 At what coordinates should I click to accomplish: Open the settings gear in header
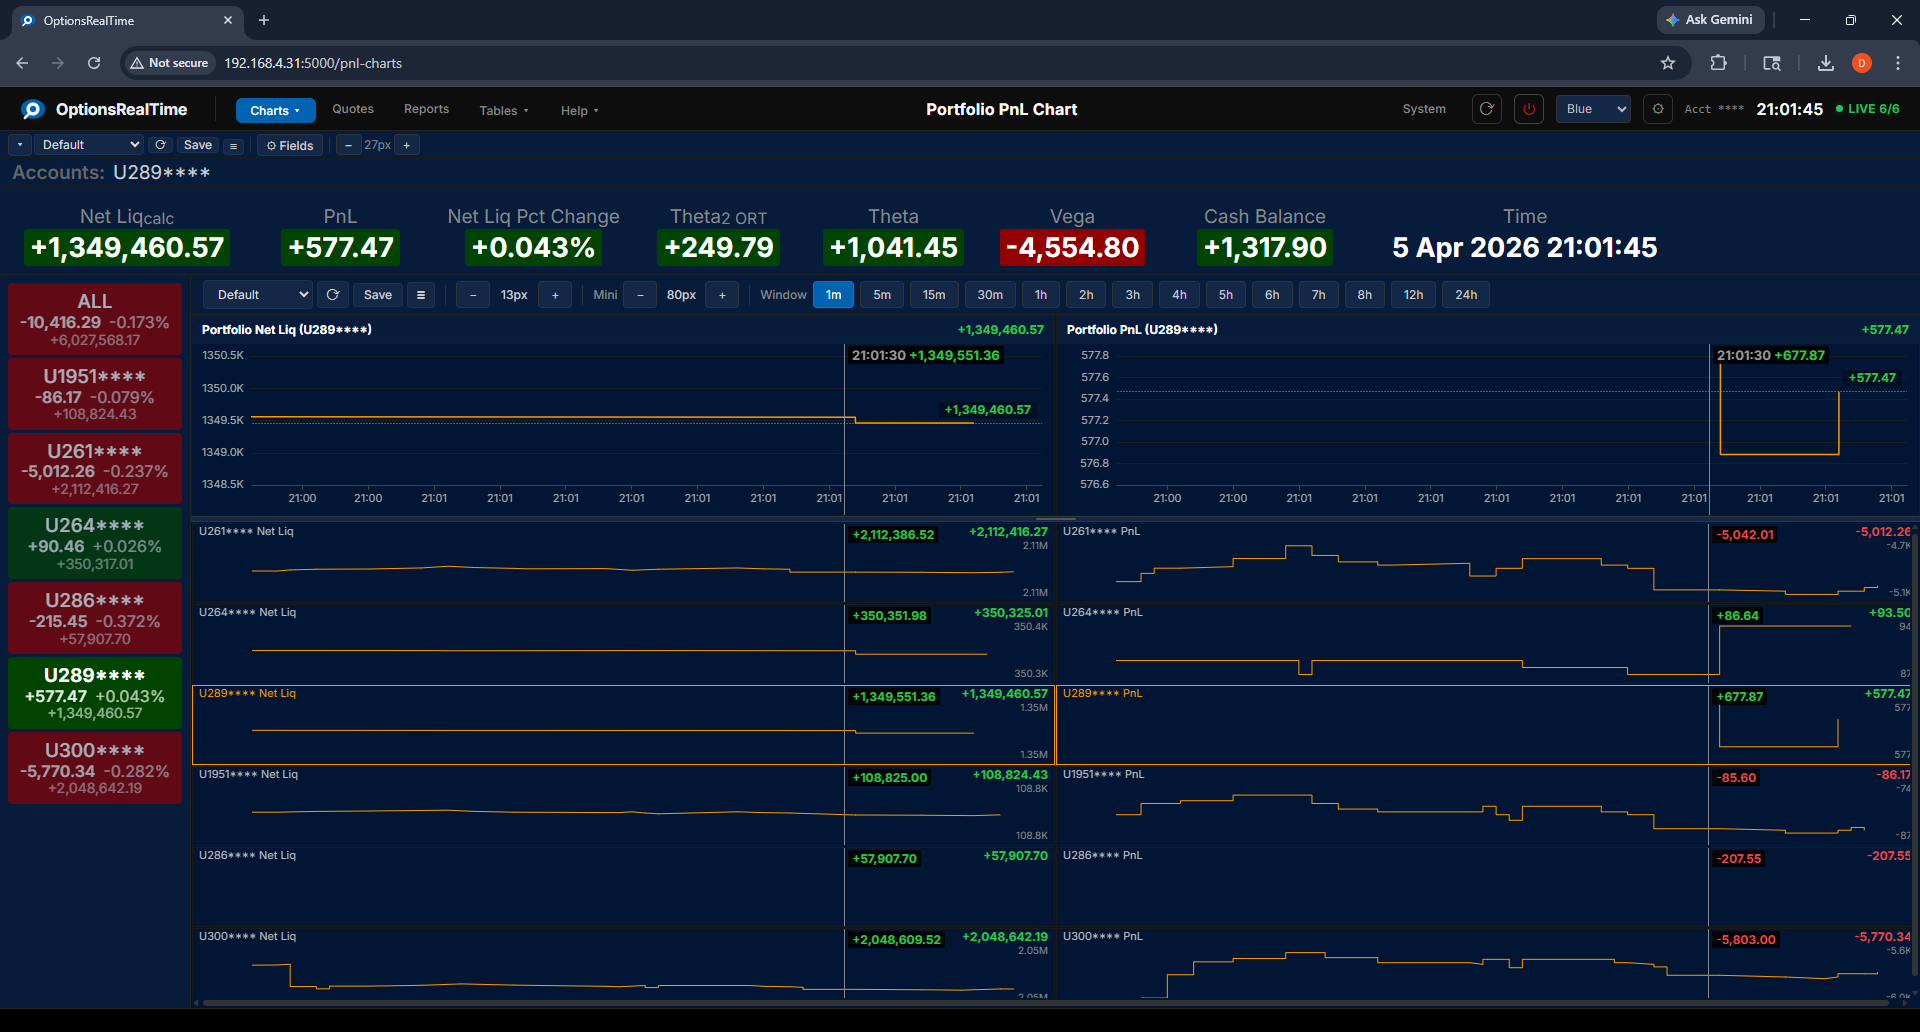coord(1658,109)
